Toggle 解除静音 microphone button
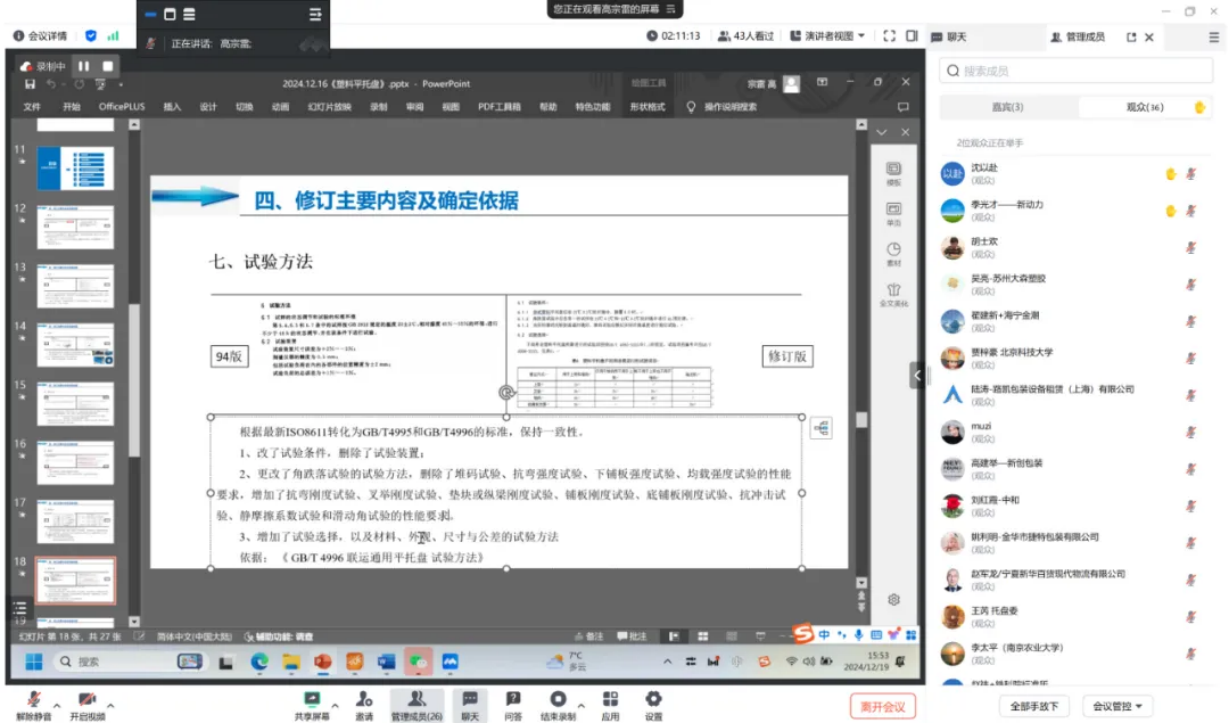Image resolution: width=1230 pixels, height=723 pixels. point(34,699)
